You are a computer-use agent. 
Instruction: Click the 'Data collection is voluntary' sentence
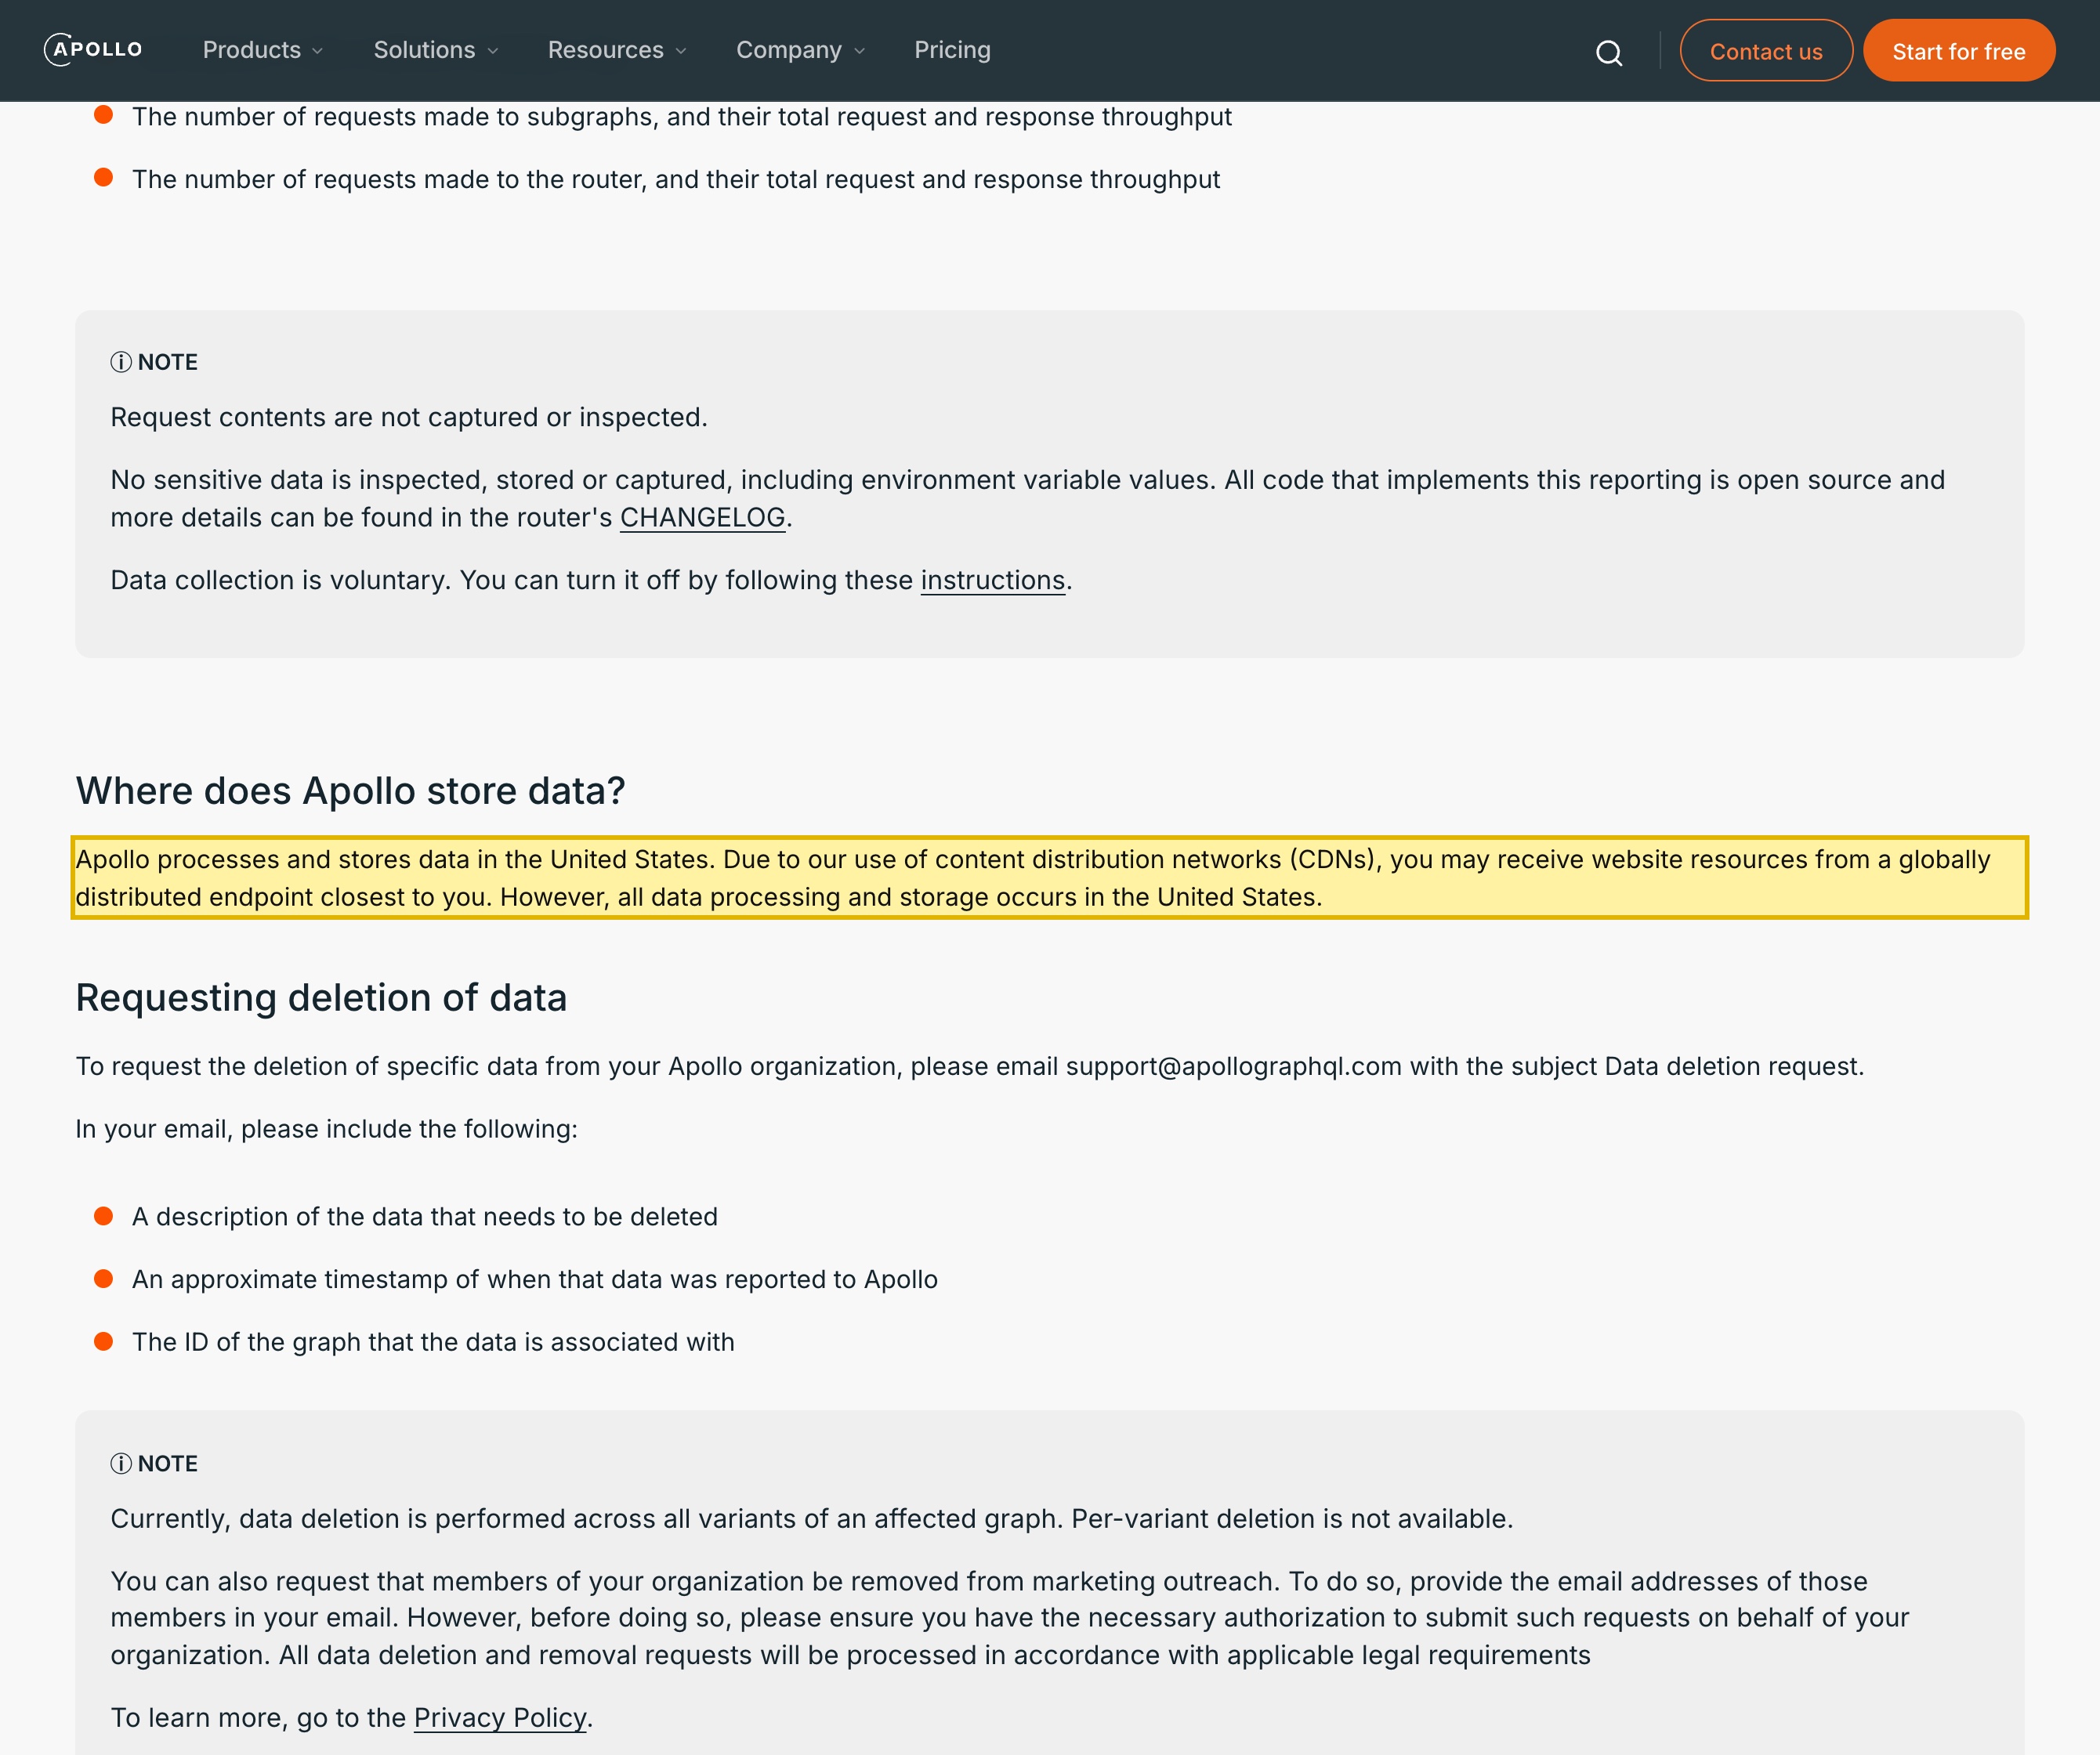(x=591, y=580)
